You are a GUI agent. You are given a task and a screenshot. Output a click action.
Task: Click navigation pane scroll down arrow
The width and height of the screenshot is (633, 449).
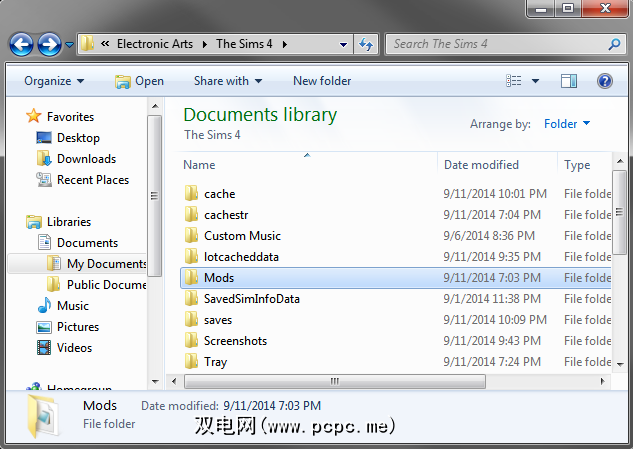click(x=155, y=382)
